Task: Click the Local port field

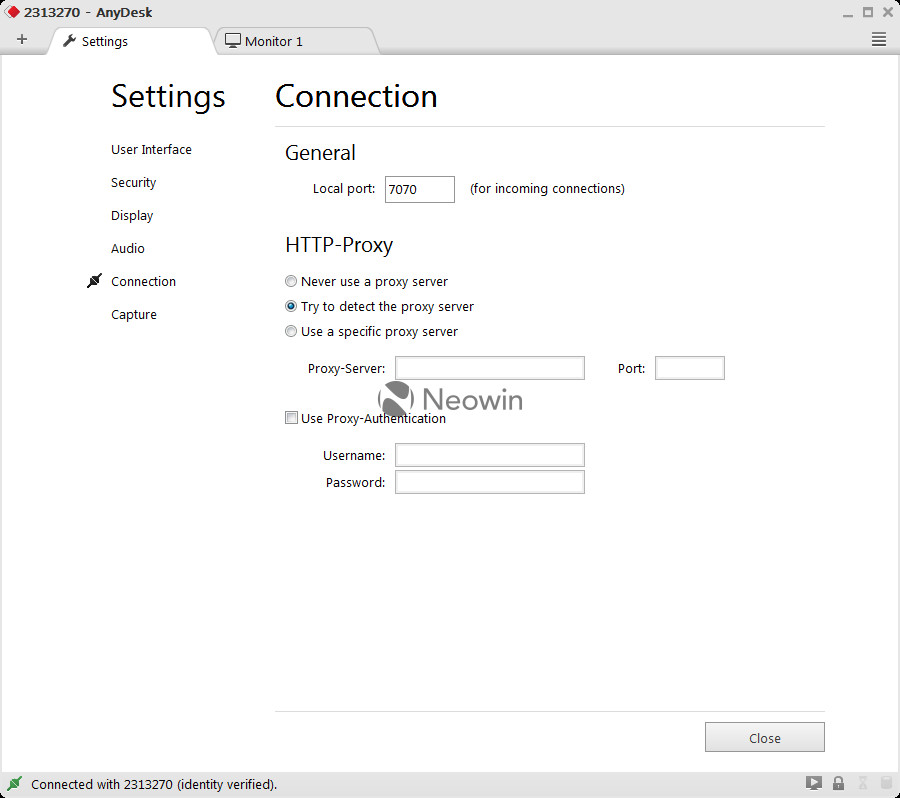Action: click(x=420, y=189)
